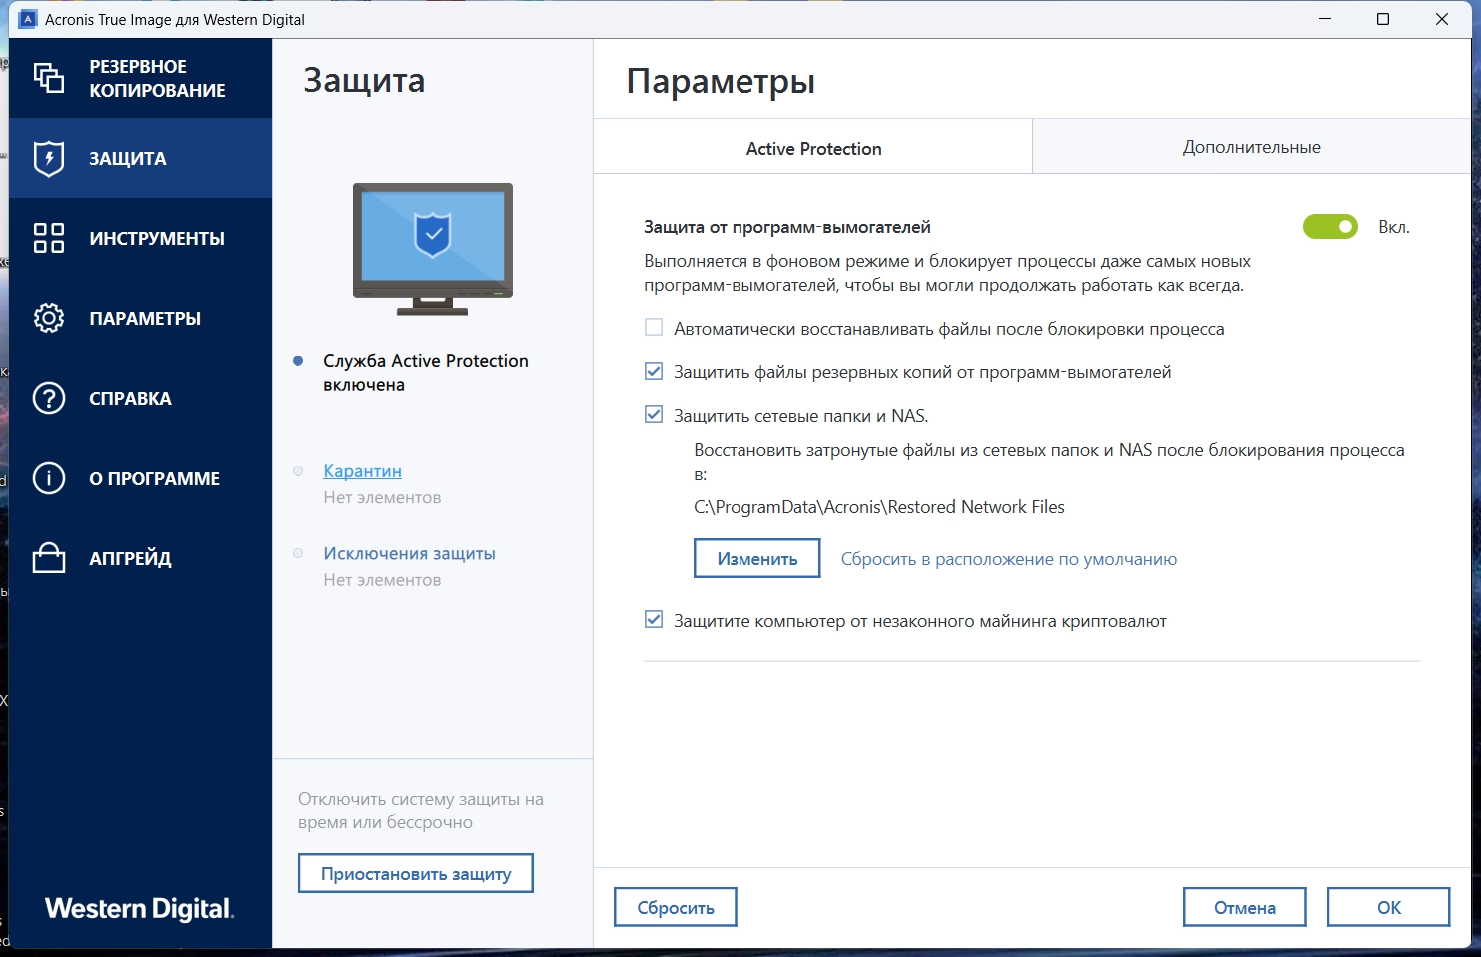
Task: Click the shield protection icon in sidebar
Action: 49,158
